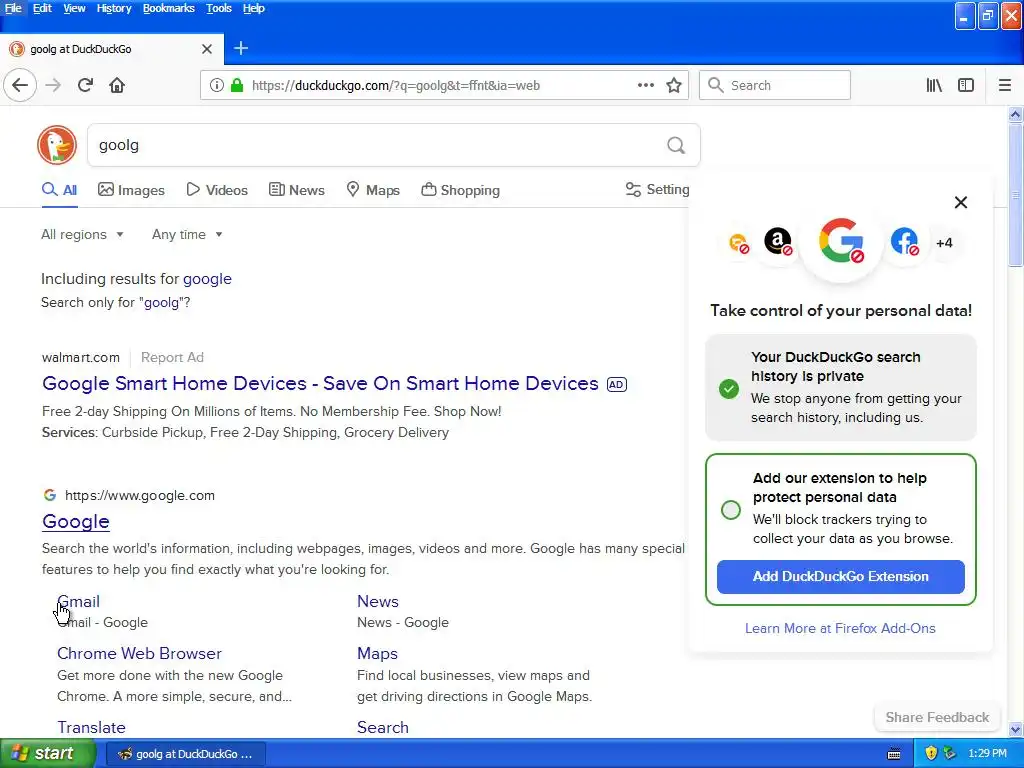Switch to the Images results tab
Viewport: 1024px width, 768px height.
(131, 190)
